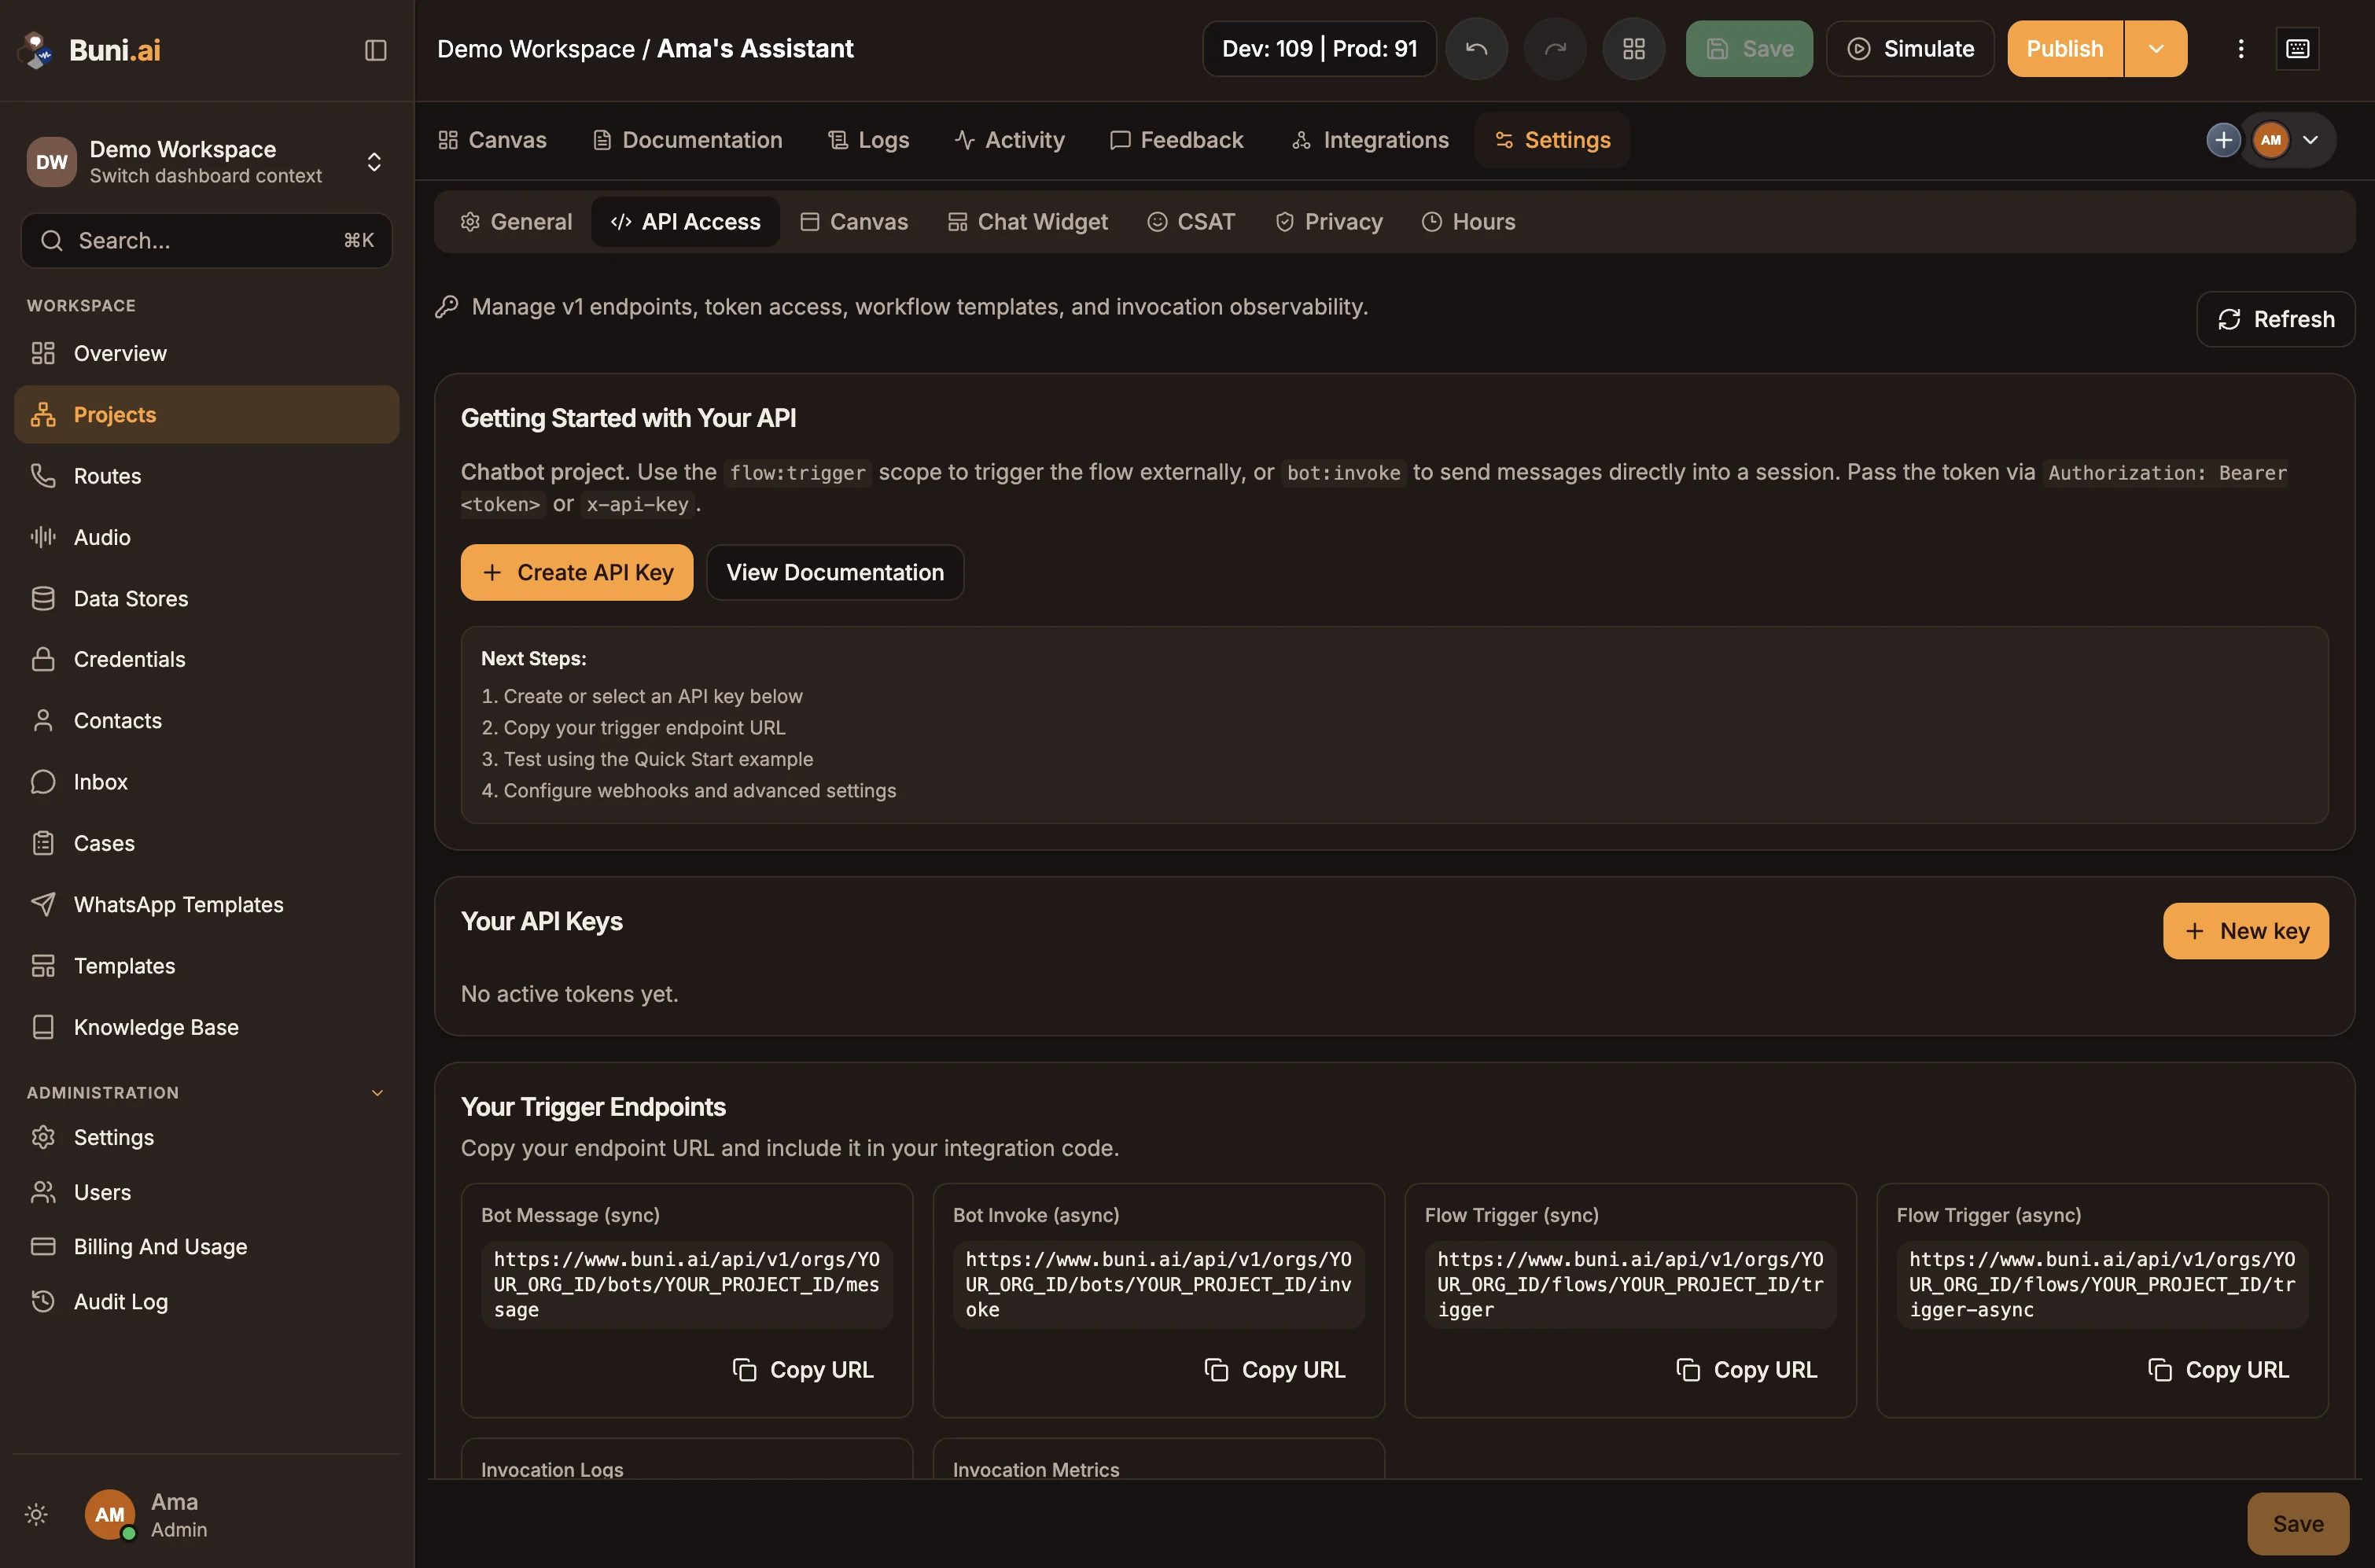The height and width of the screenshot is (1568, 2375).
Task: Switch to the Documentation tab
Action: click(688, 140)
